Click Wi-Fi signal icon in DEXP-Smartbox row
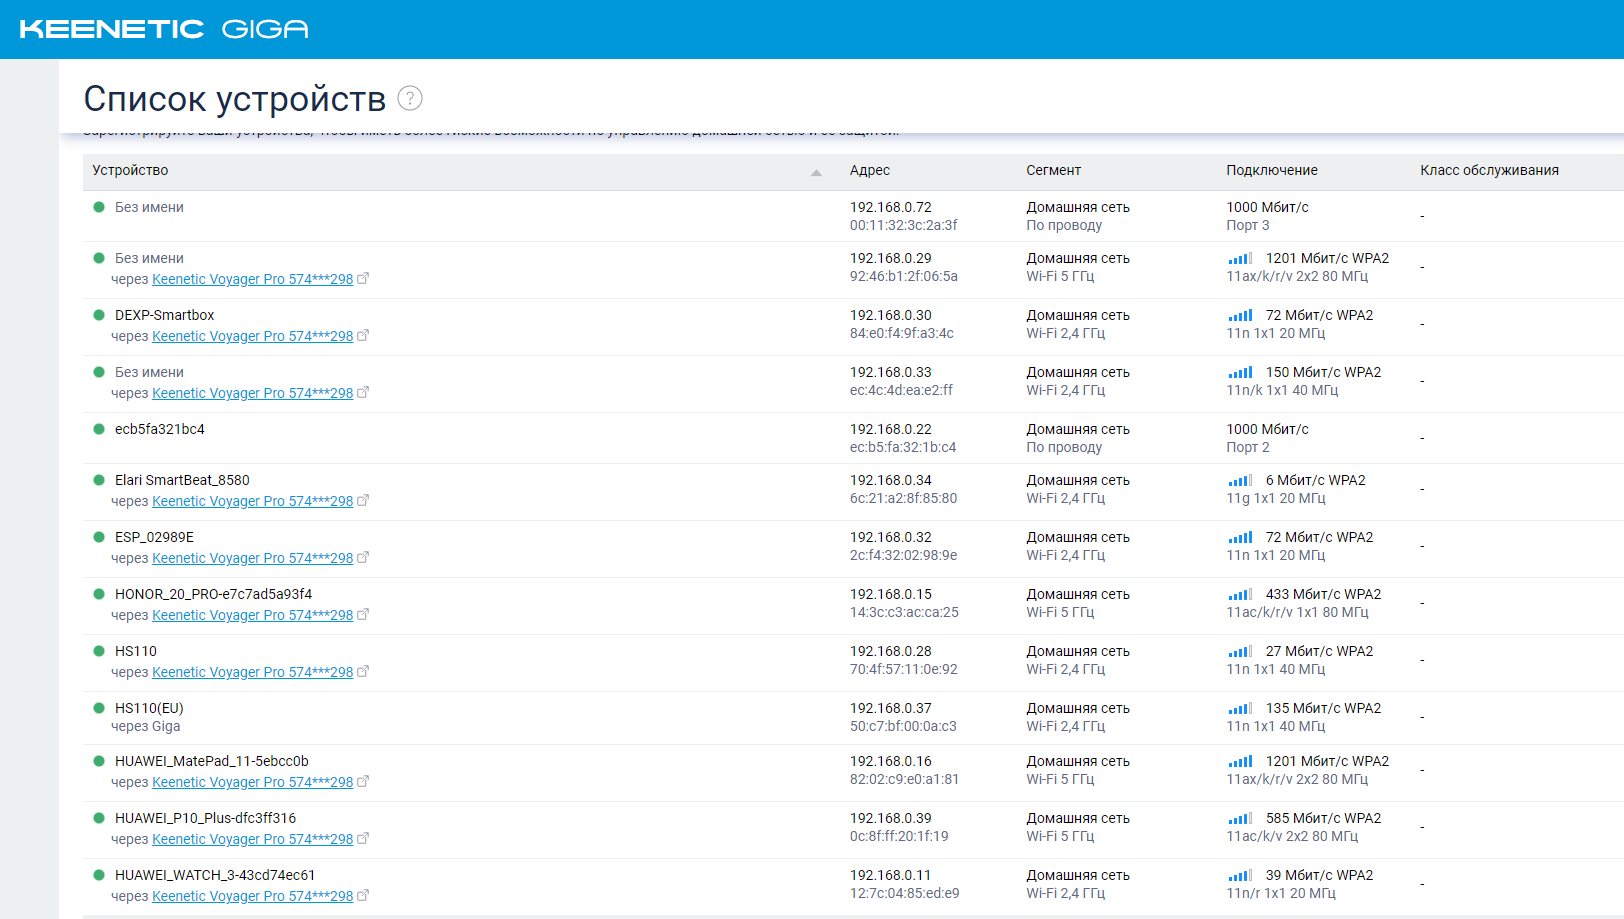 click(x=1240, y=315)
